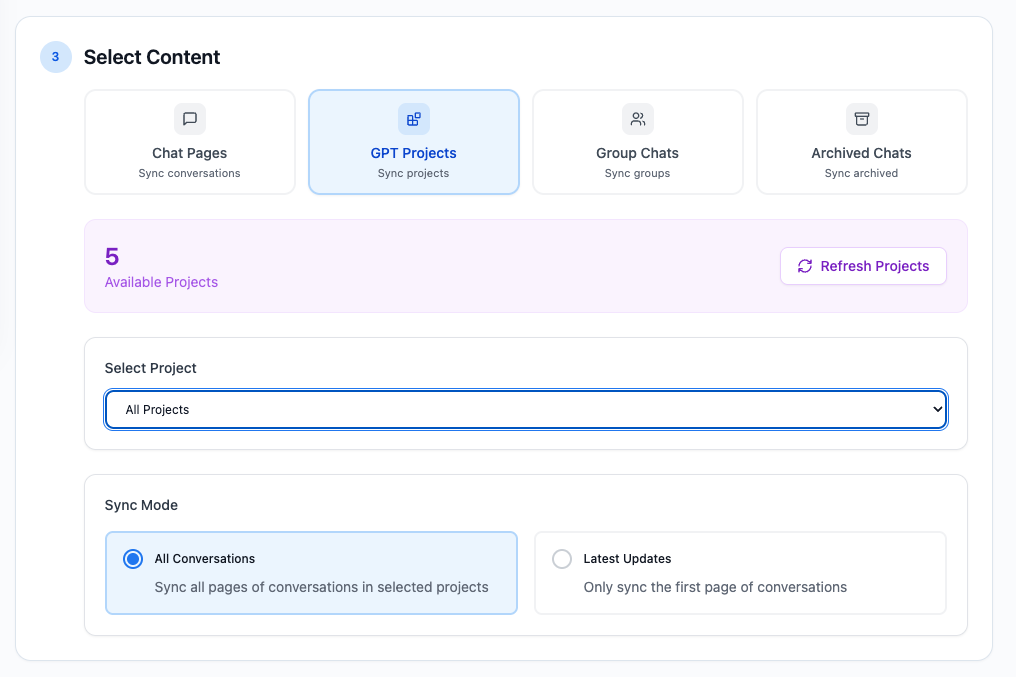1016x677 pixels.
Task: Click the Sync Mode heading
Action: [141, 505]
